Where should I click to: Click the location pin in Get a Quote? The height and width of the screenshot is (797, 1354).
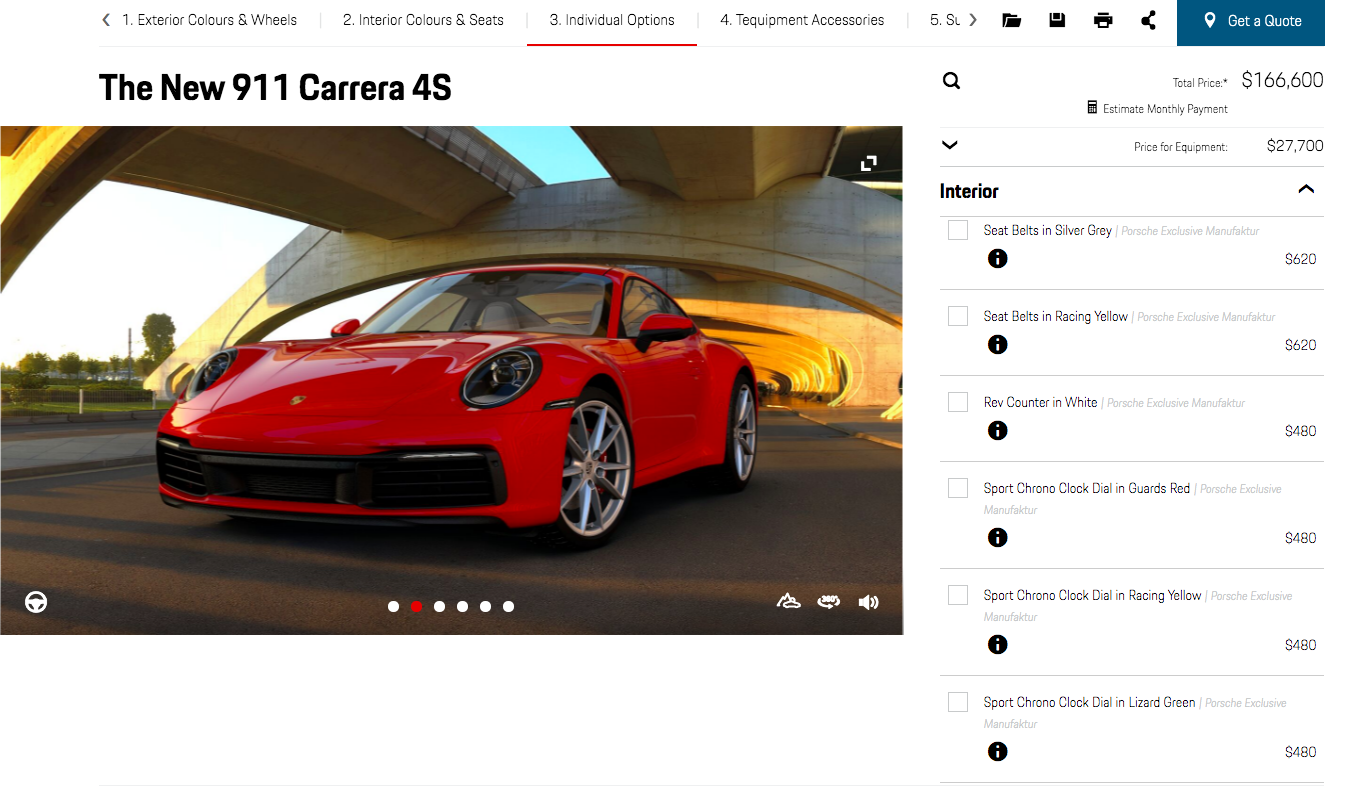1209,20
